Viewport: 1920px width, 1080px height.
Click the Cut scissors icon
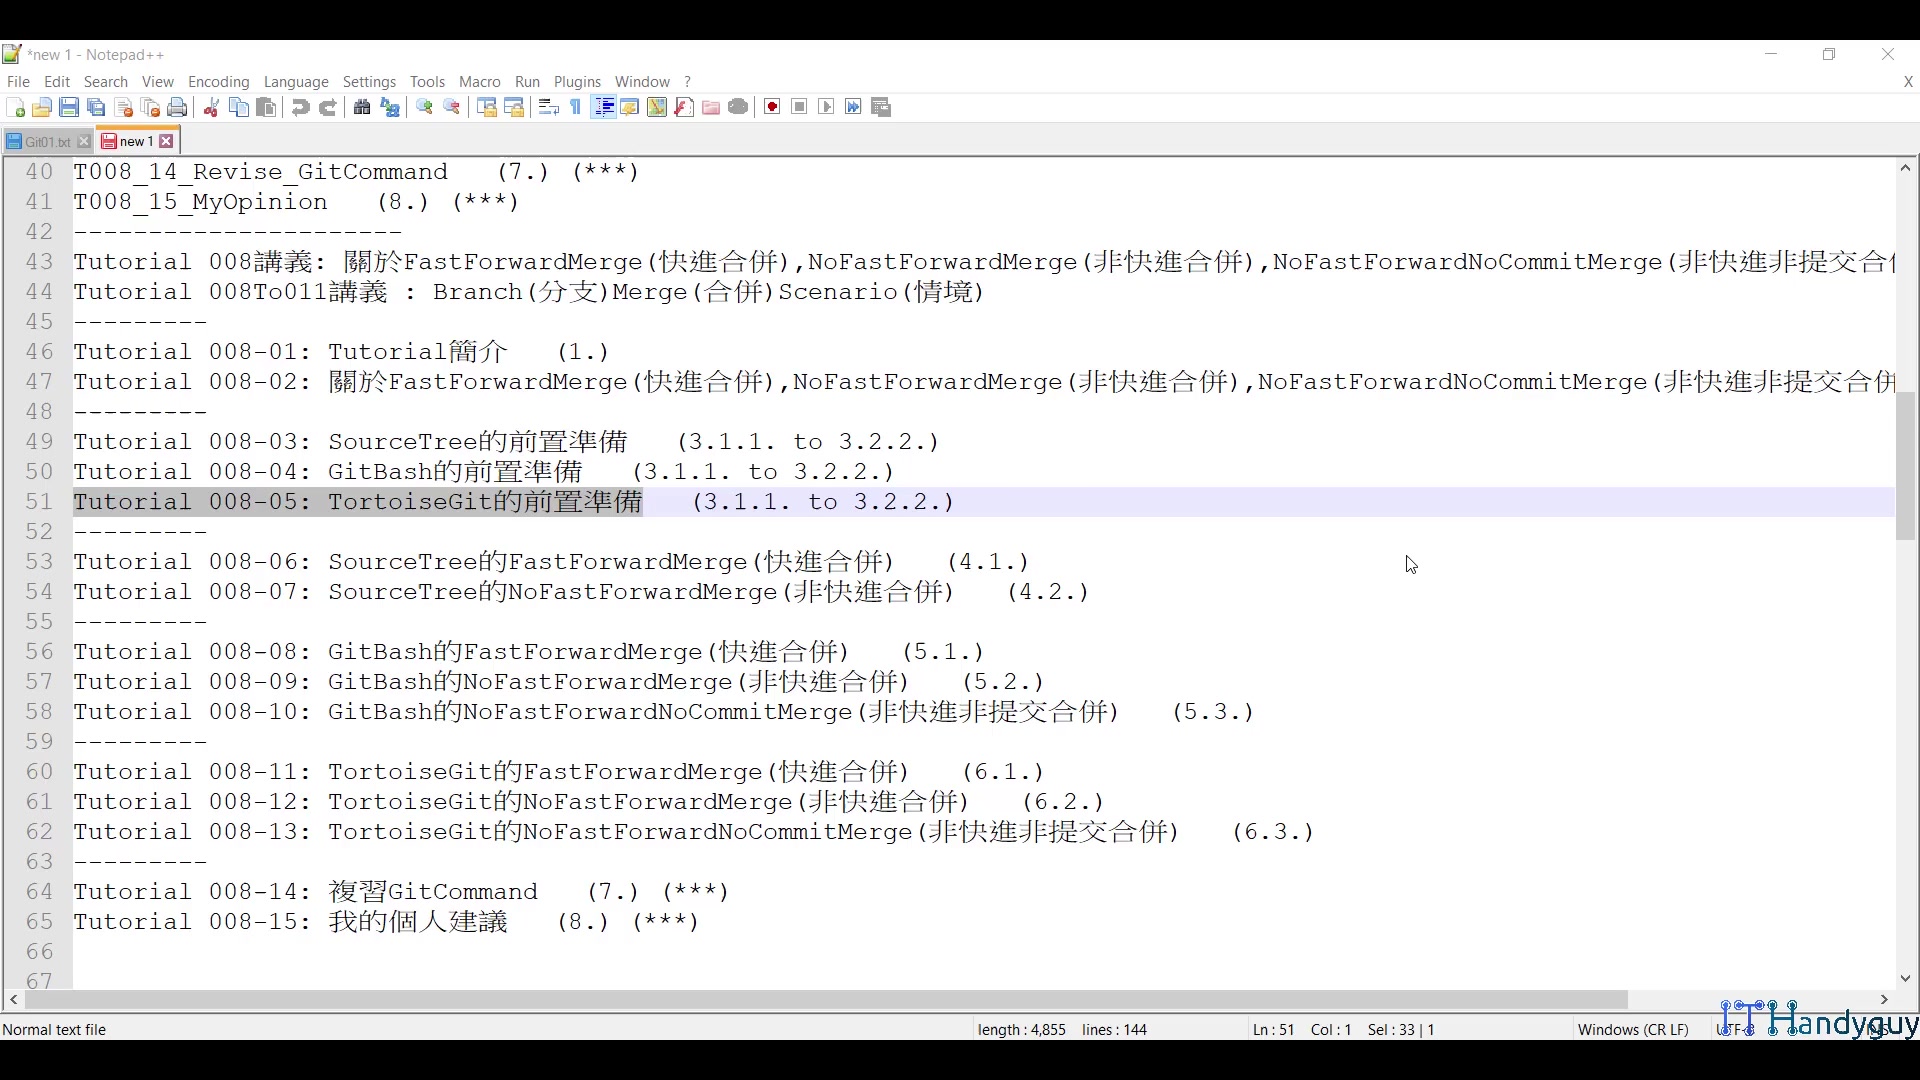click(x=211, y=108)
